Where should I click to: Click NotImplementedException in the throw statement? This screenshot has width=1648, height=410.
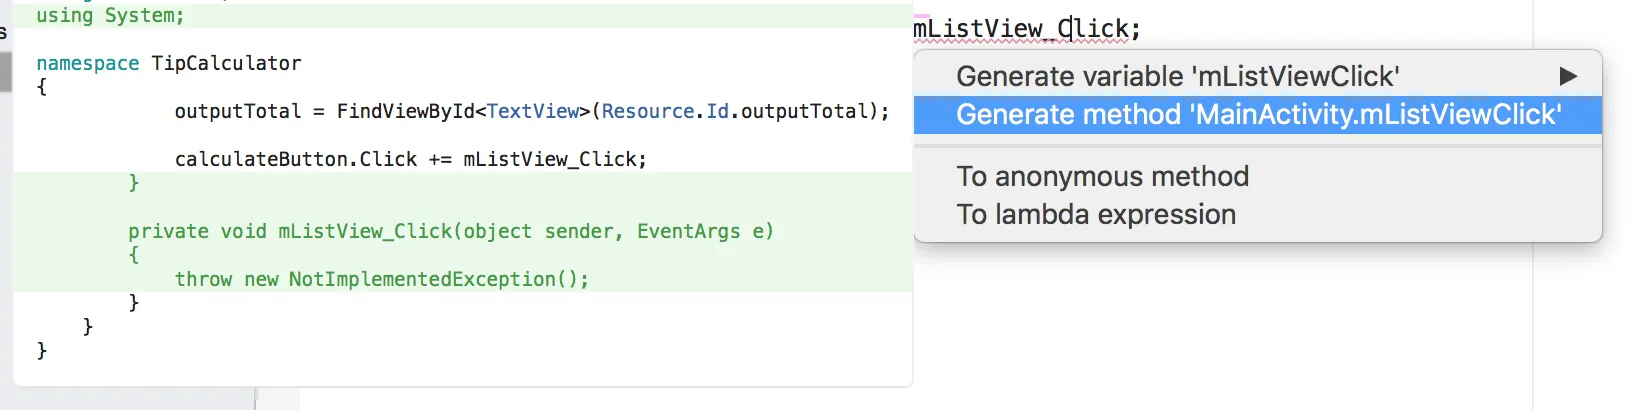(420, 279)
